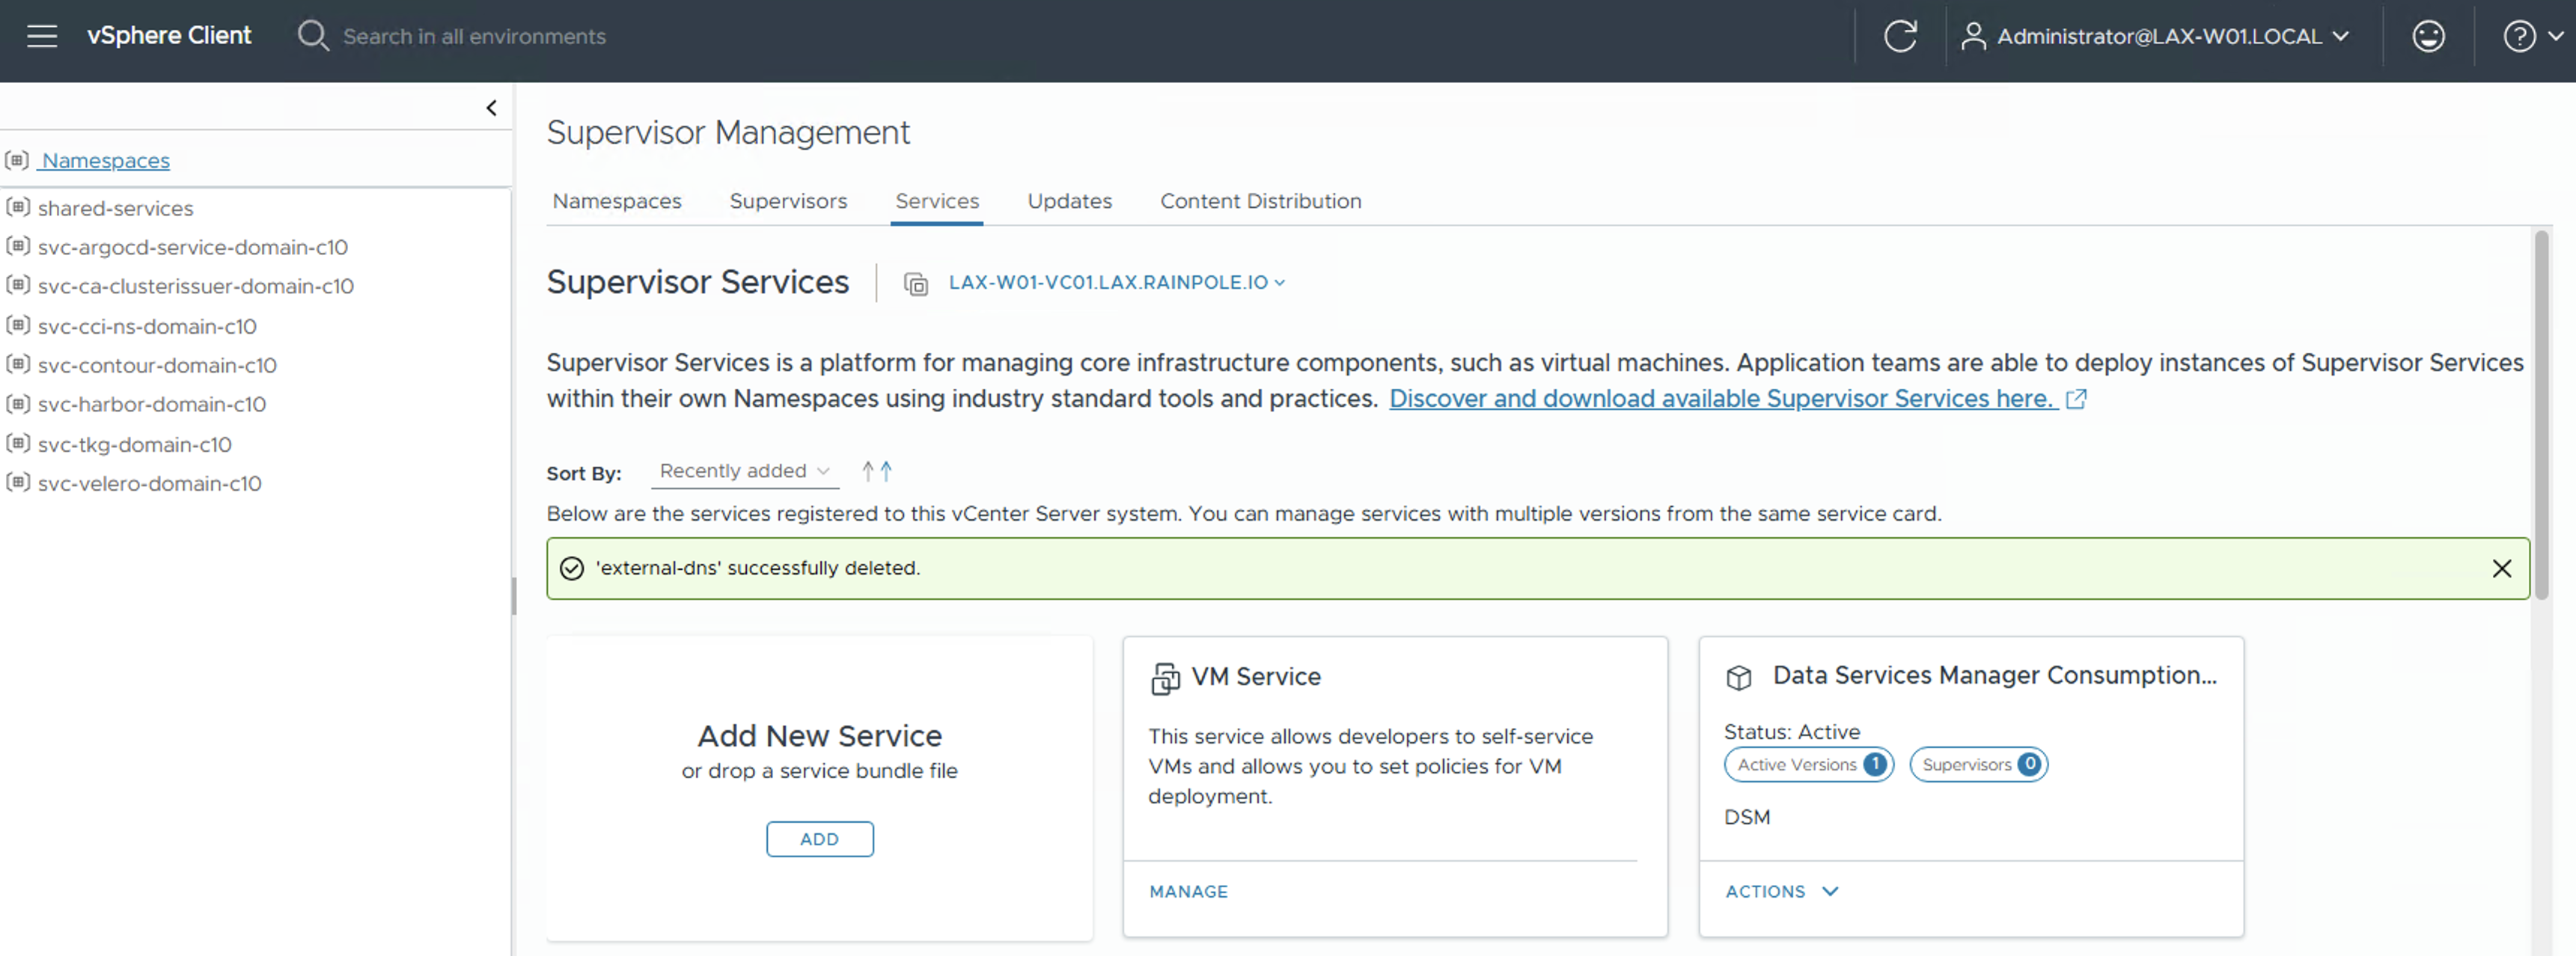This screenshot has height=956, width=2576.
Task: Dismiss the external-dns deleted notification
Action: pos(2501,568)
